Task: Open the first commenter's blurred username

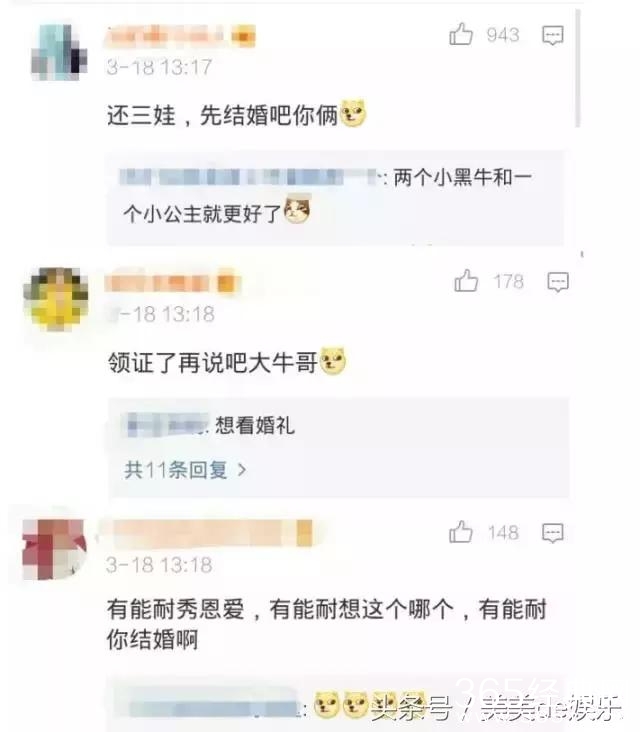Action: tap(181, 36)
